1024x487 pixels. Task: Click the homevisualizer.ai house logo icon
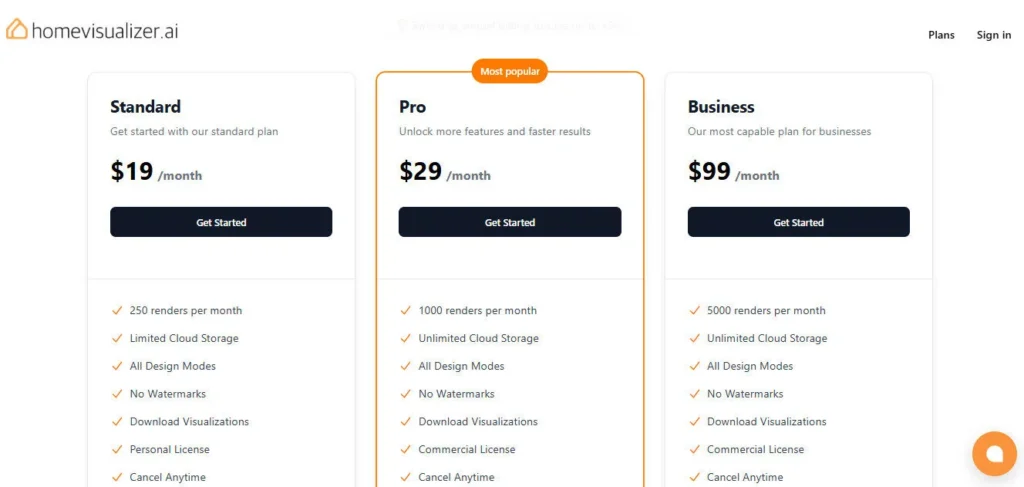tap(17, 29)
